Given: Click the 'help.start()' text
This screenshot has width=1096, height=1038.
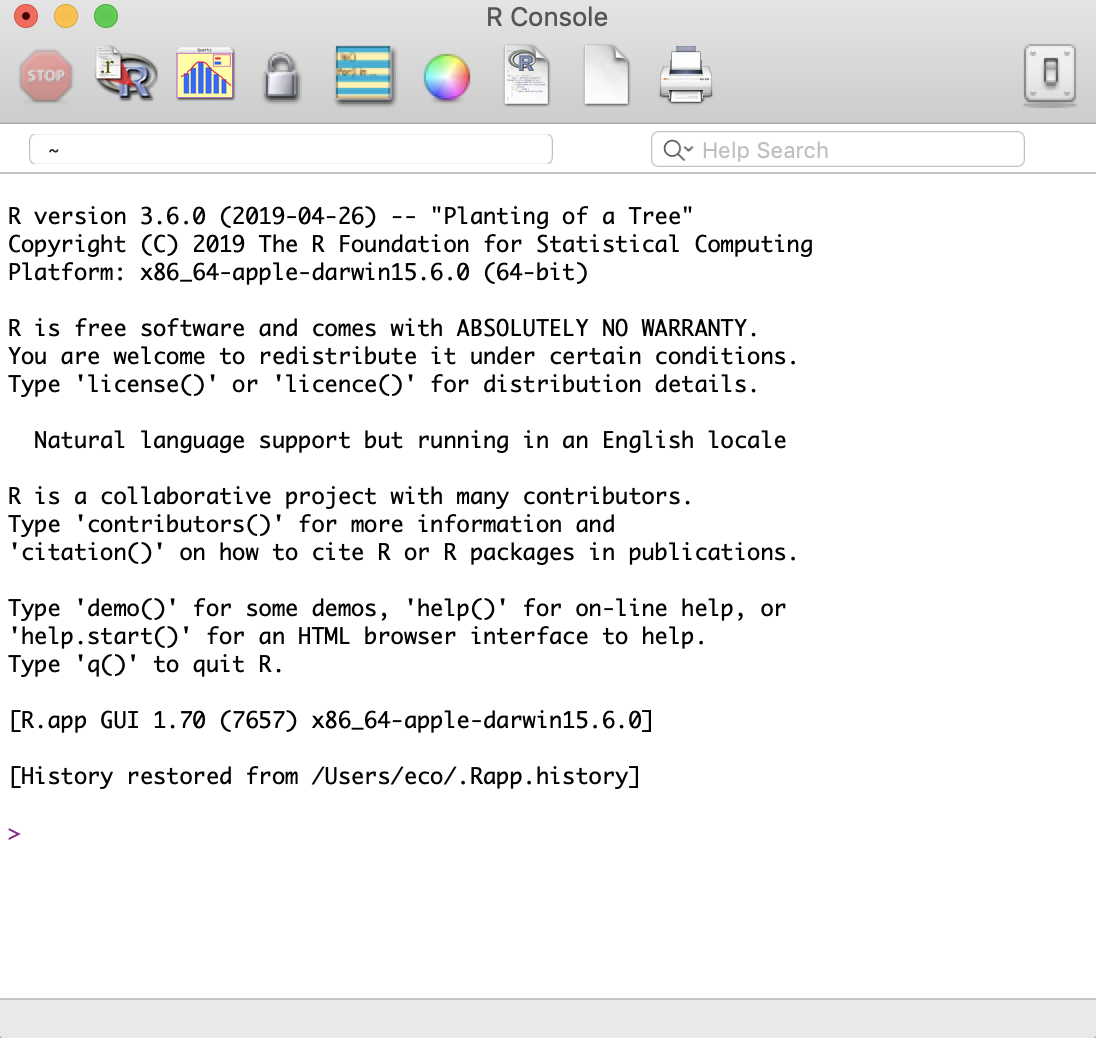Looking at the screenshot, I should [99, 636].
